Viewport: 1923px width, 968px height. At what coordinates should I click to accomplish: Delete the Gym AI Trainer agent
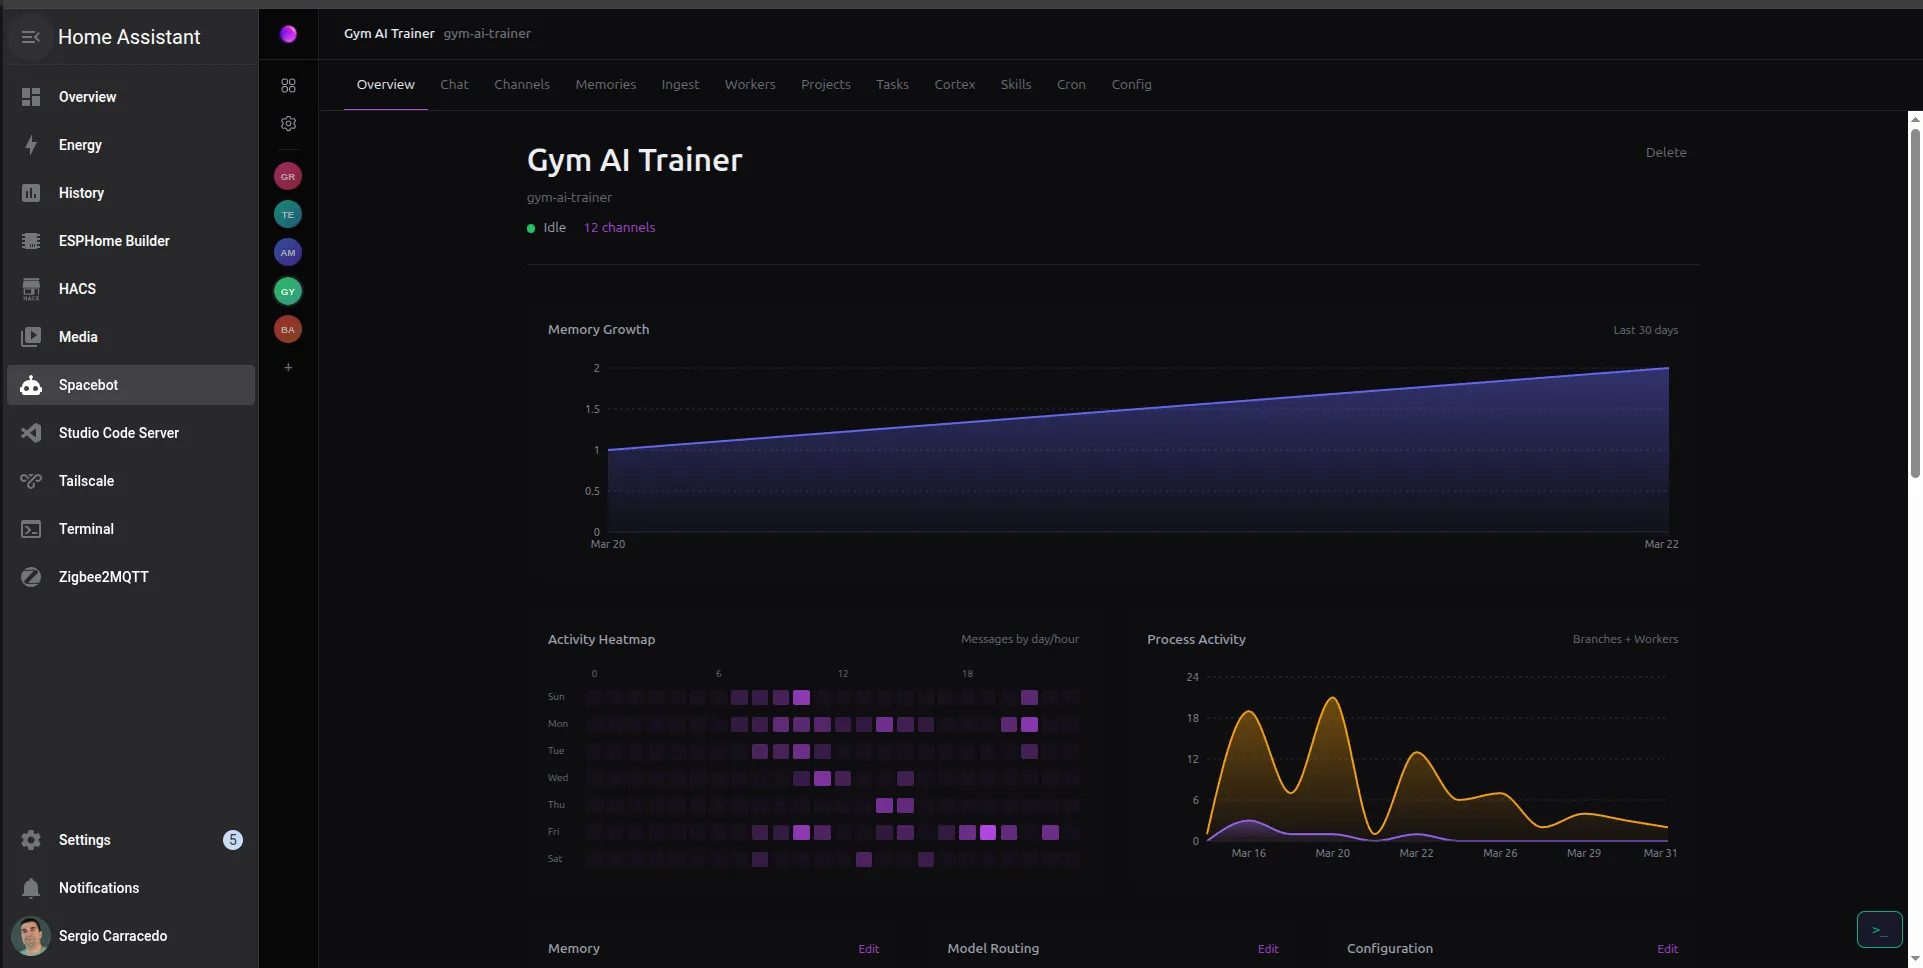pyautogui.click(x=1665, y=153)
